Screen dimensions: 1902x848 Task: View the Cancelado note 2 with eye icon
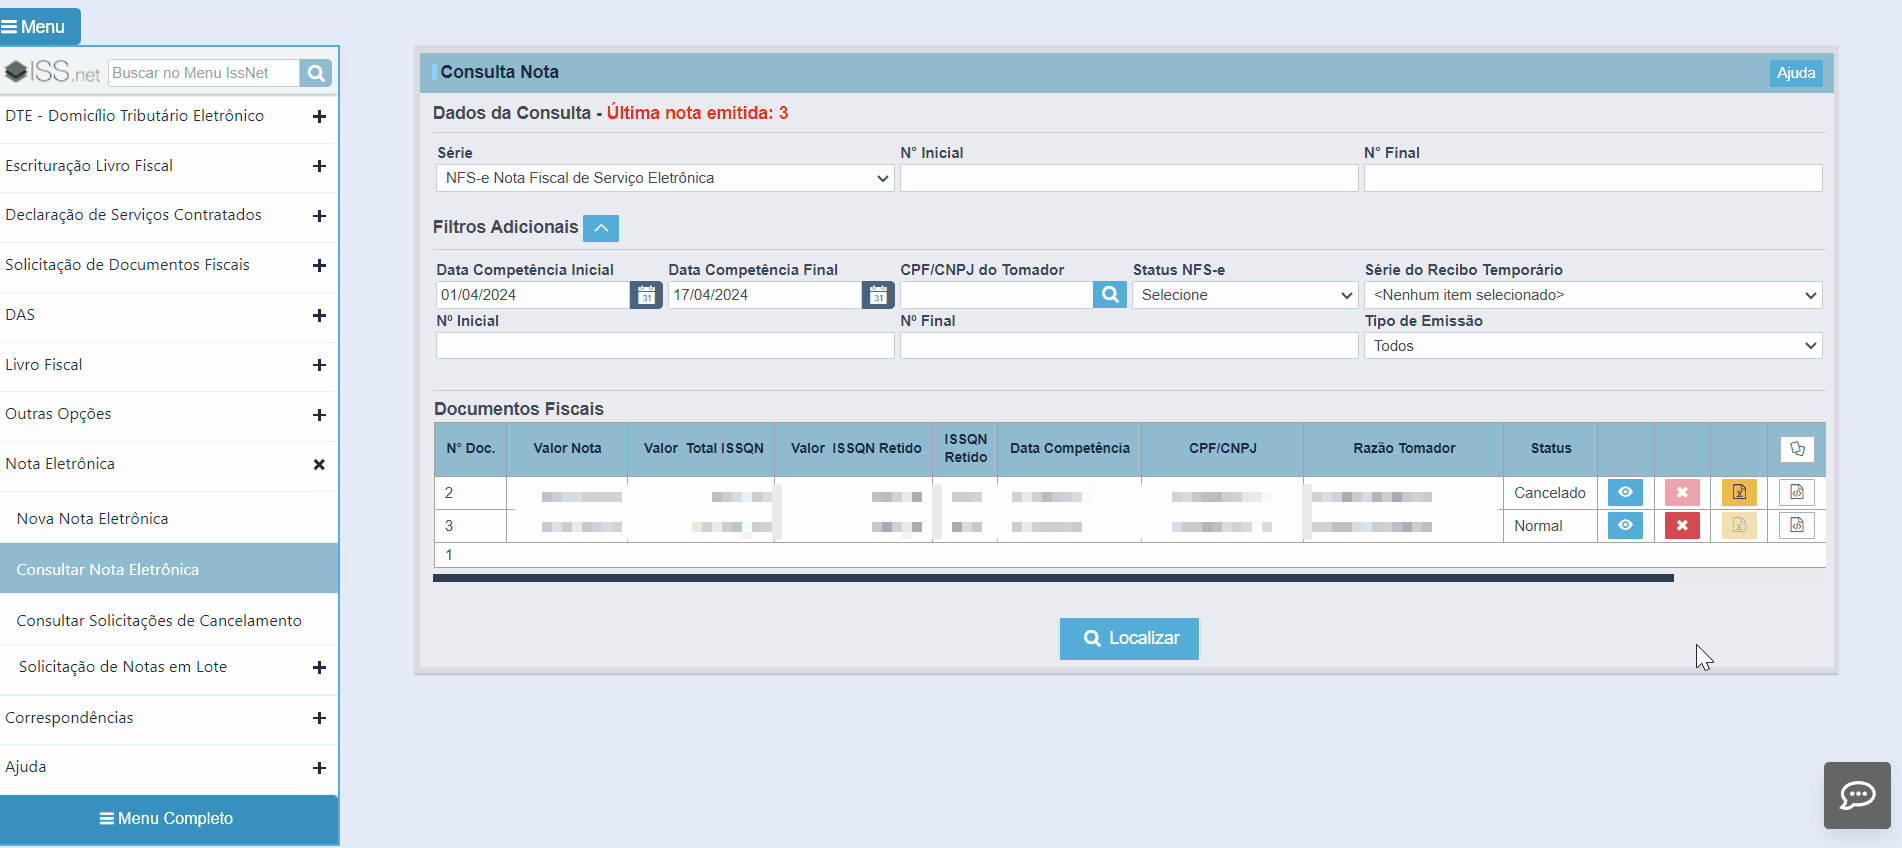(x=1625, y=492)
